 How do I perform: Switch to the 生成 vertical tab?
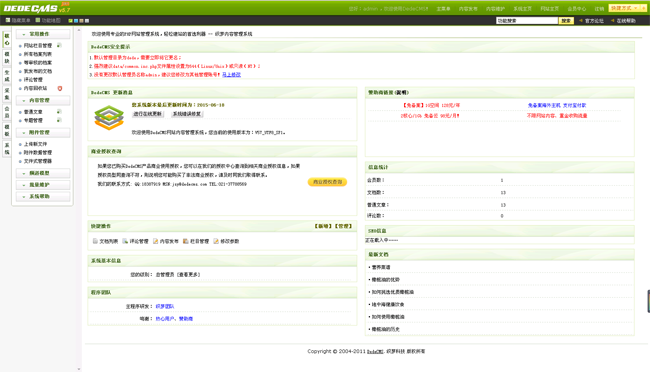click(x=7, y=76)
